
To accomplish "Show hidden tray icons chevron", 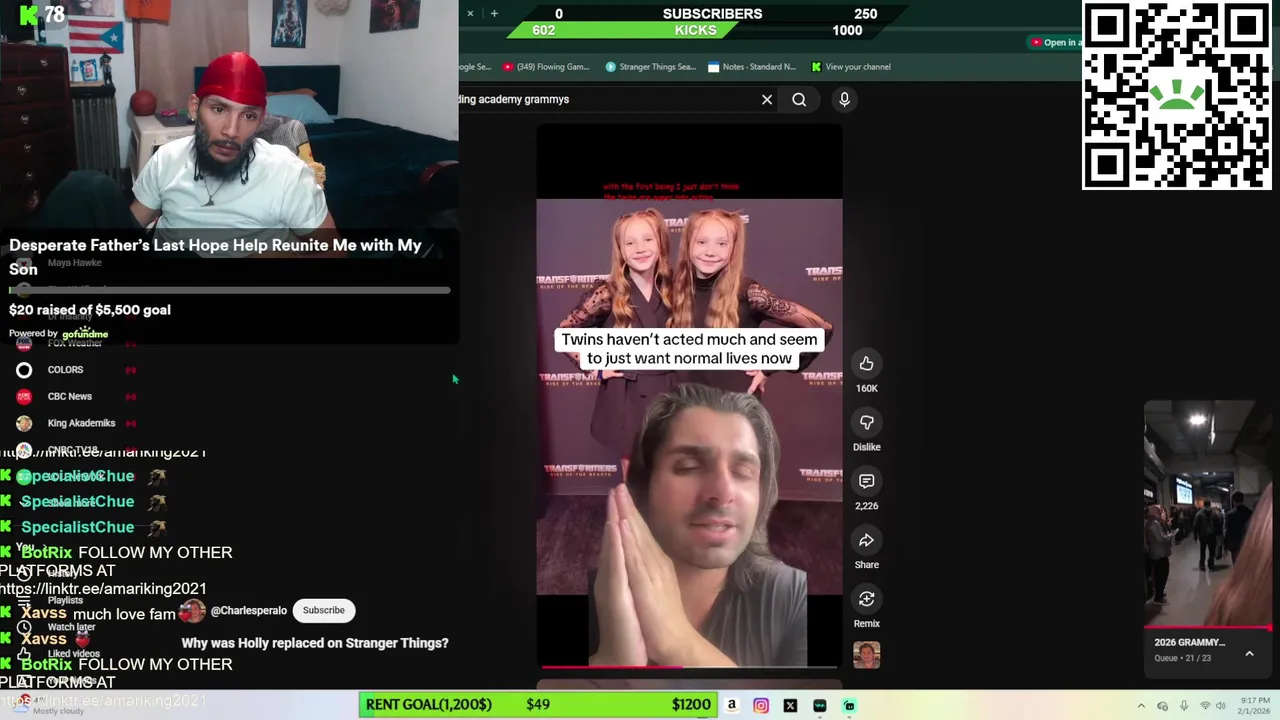I will pyautogui.click(x=1141, y=706).
